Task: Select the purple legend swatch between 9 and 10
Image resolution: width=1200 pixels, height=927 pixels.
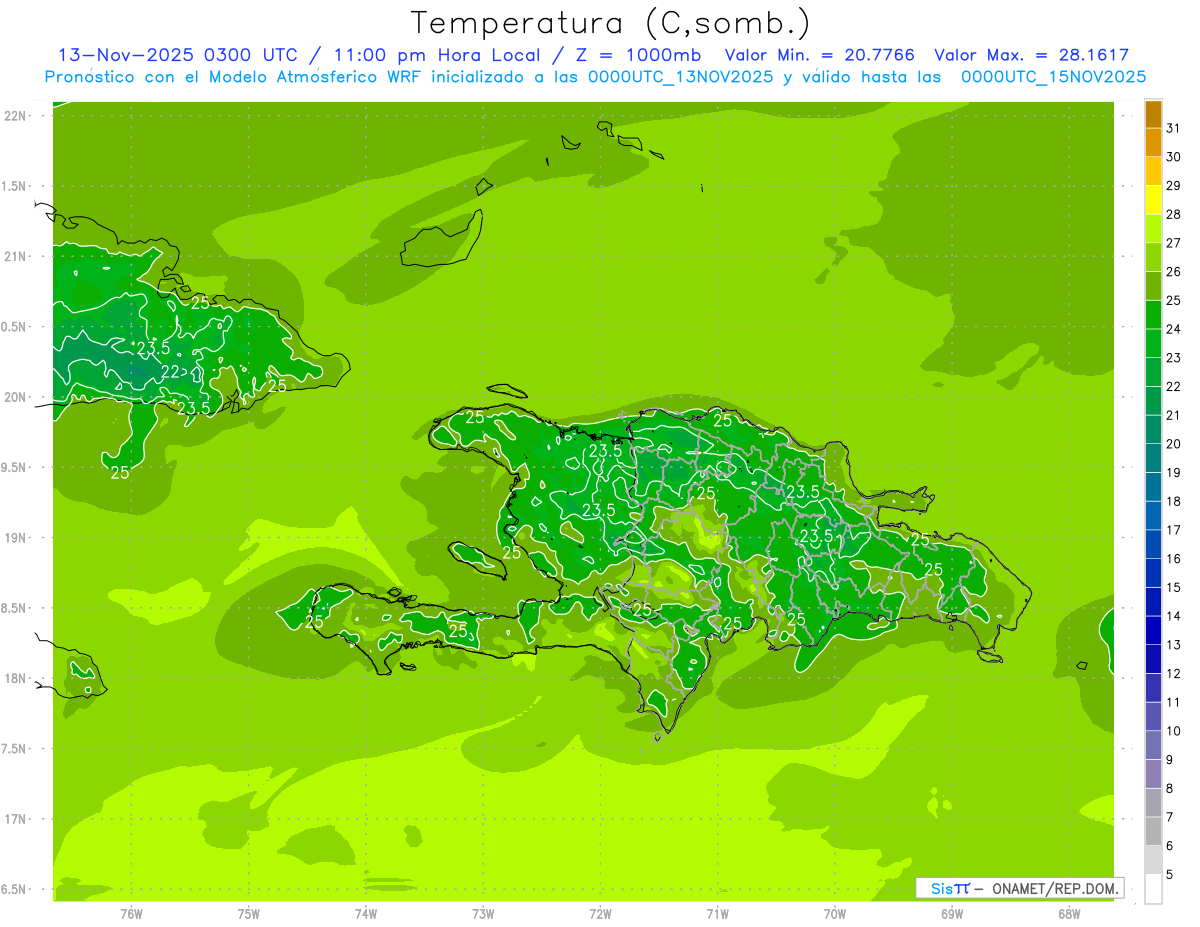Action: (1153, 745)
